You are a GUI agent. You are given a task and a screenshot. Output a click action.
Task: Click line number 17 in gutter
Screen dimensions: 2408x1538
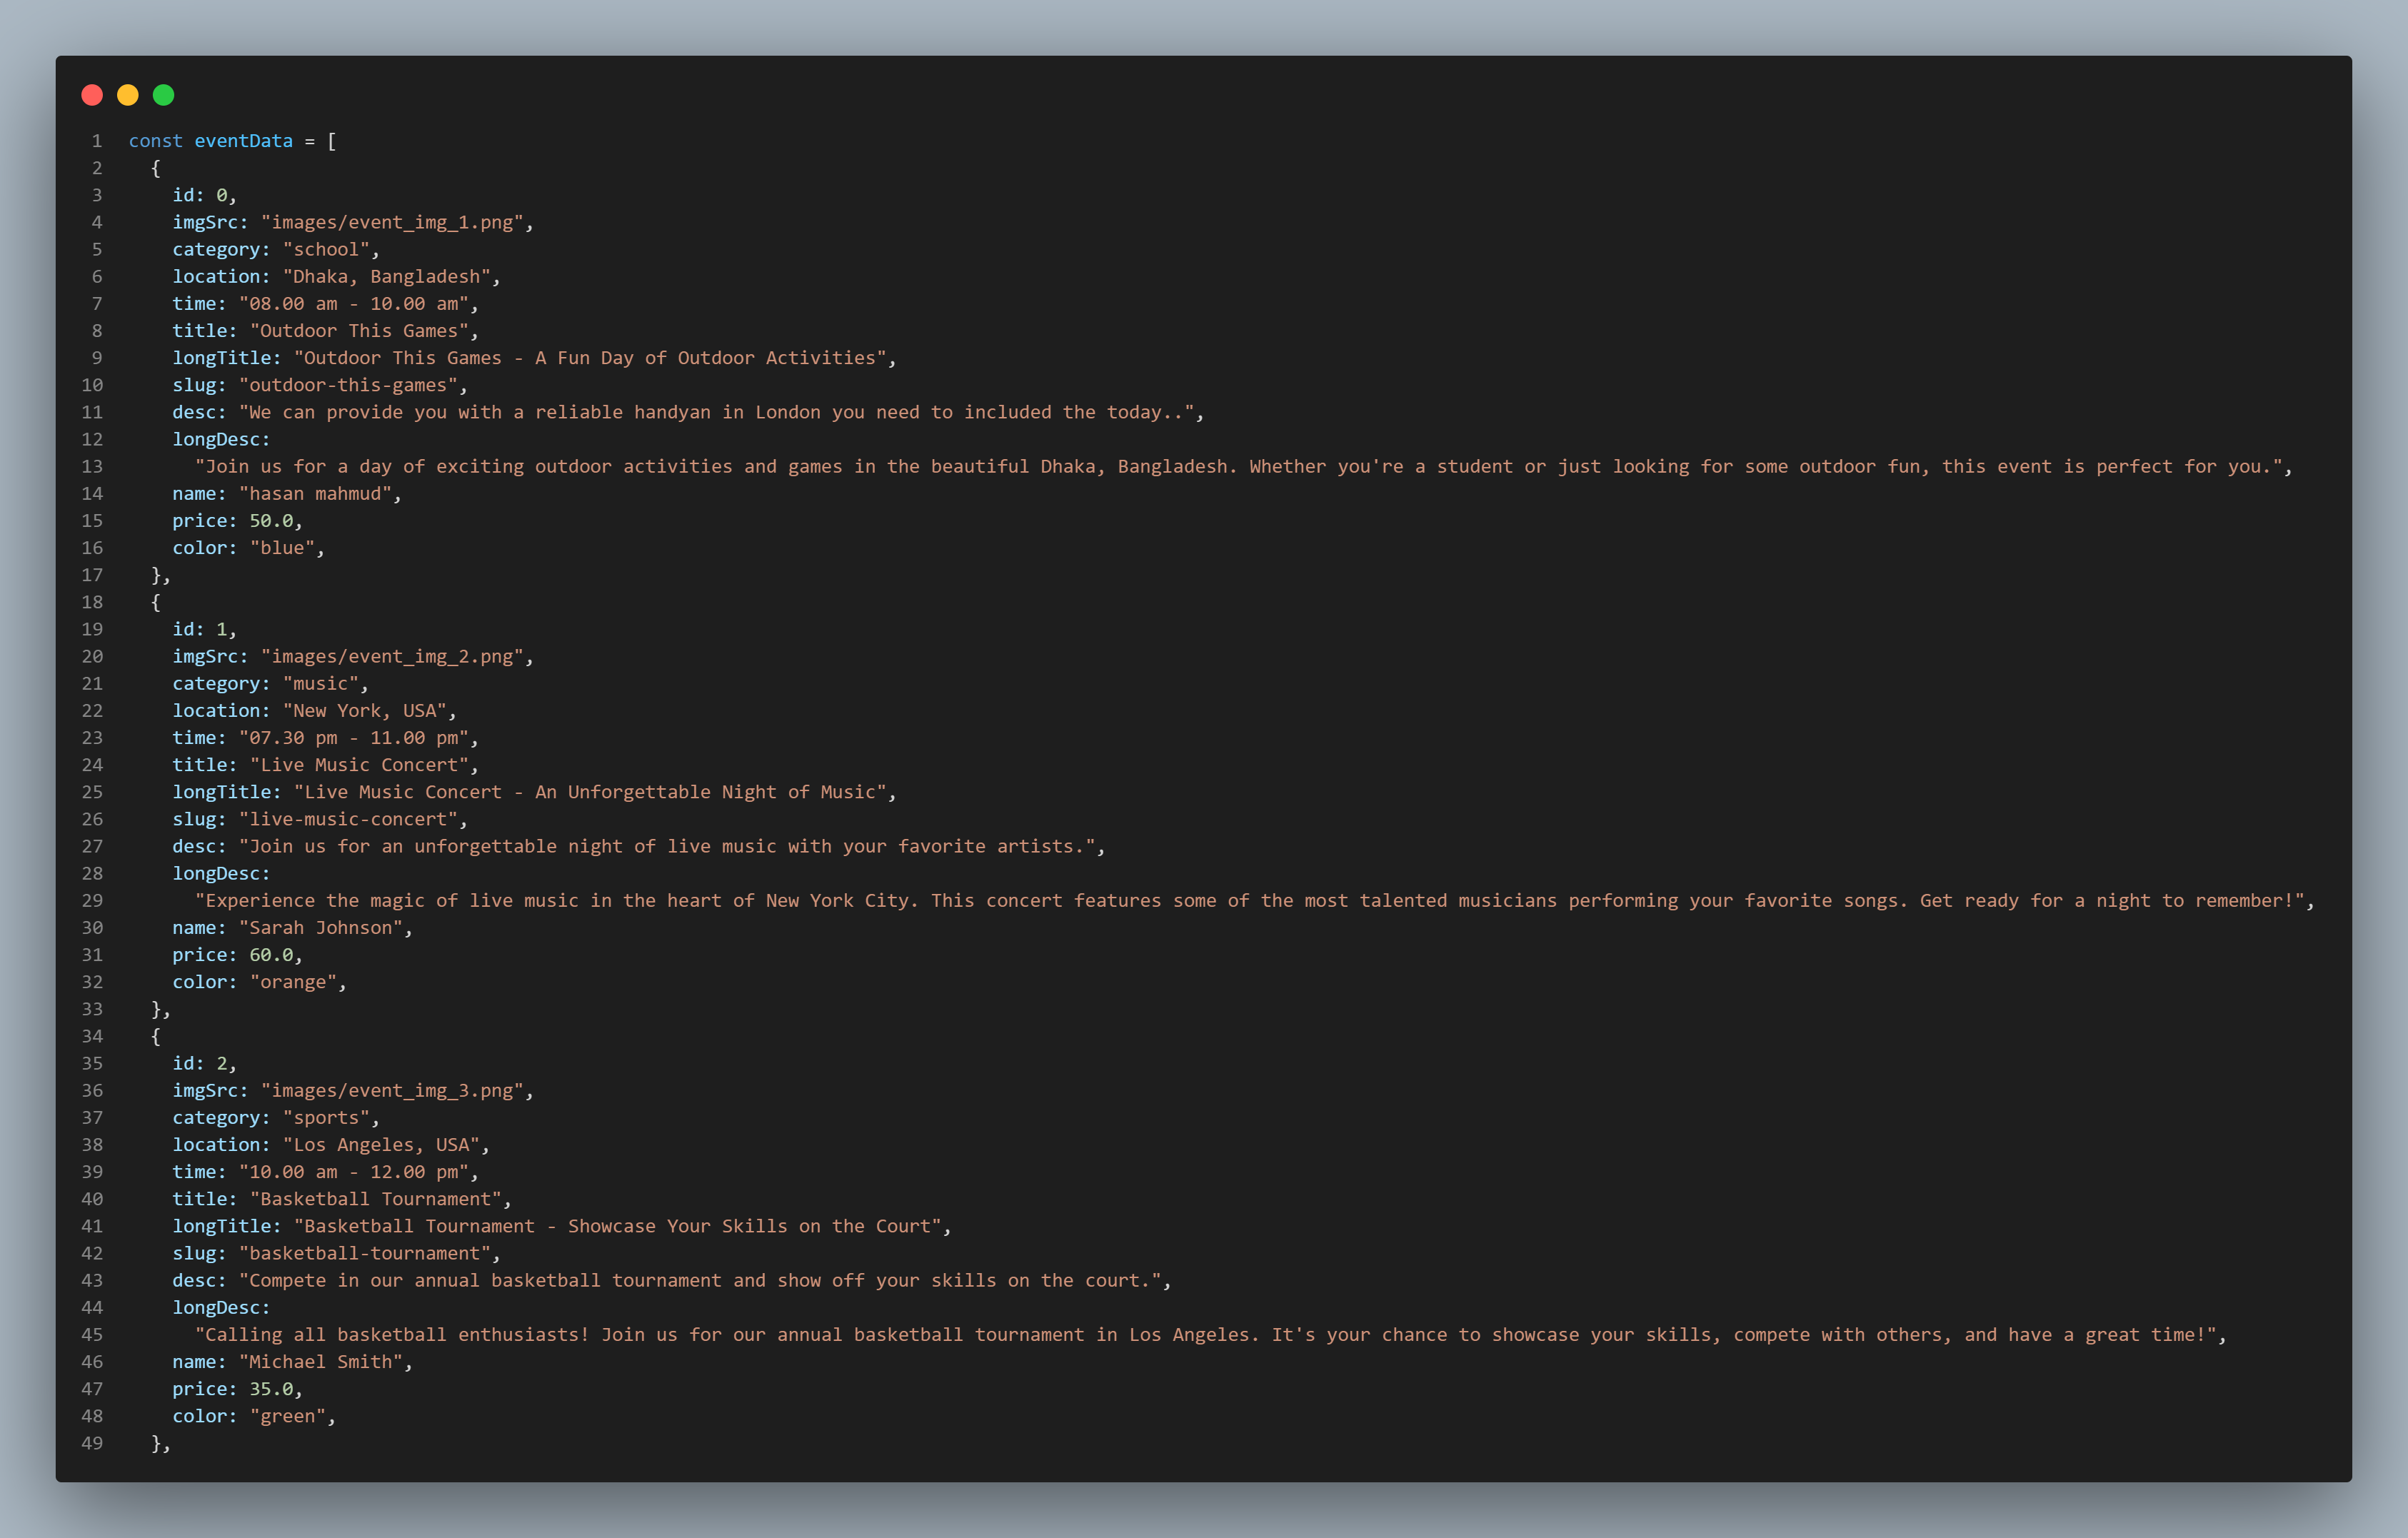coord(92,575)
